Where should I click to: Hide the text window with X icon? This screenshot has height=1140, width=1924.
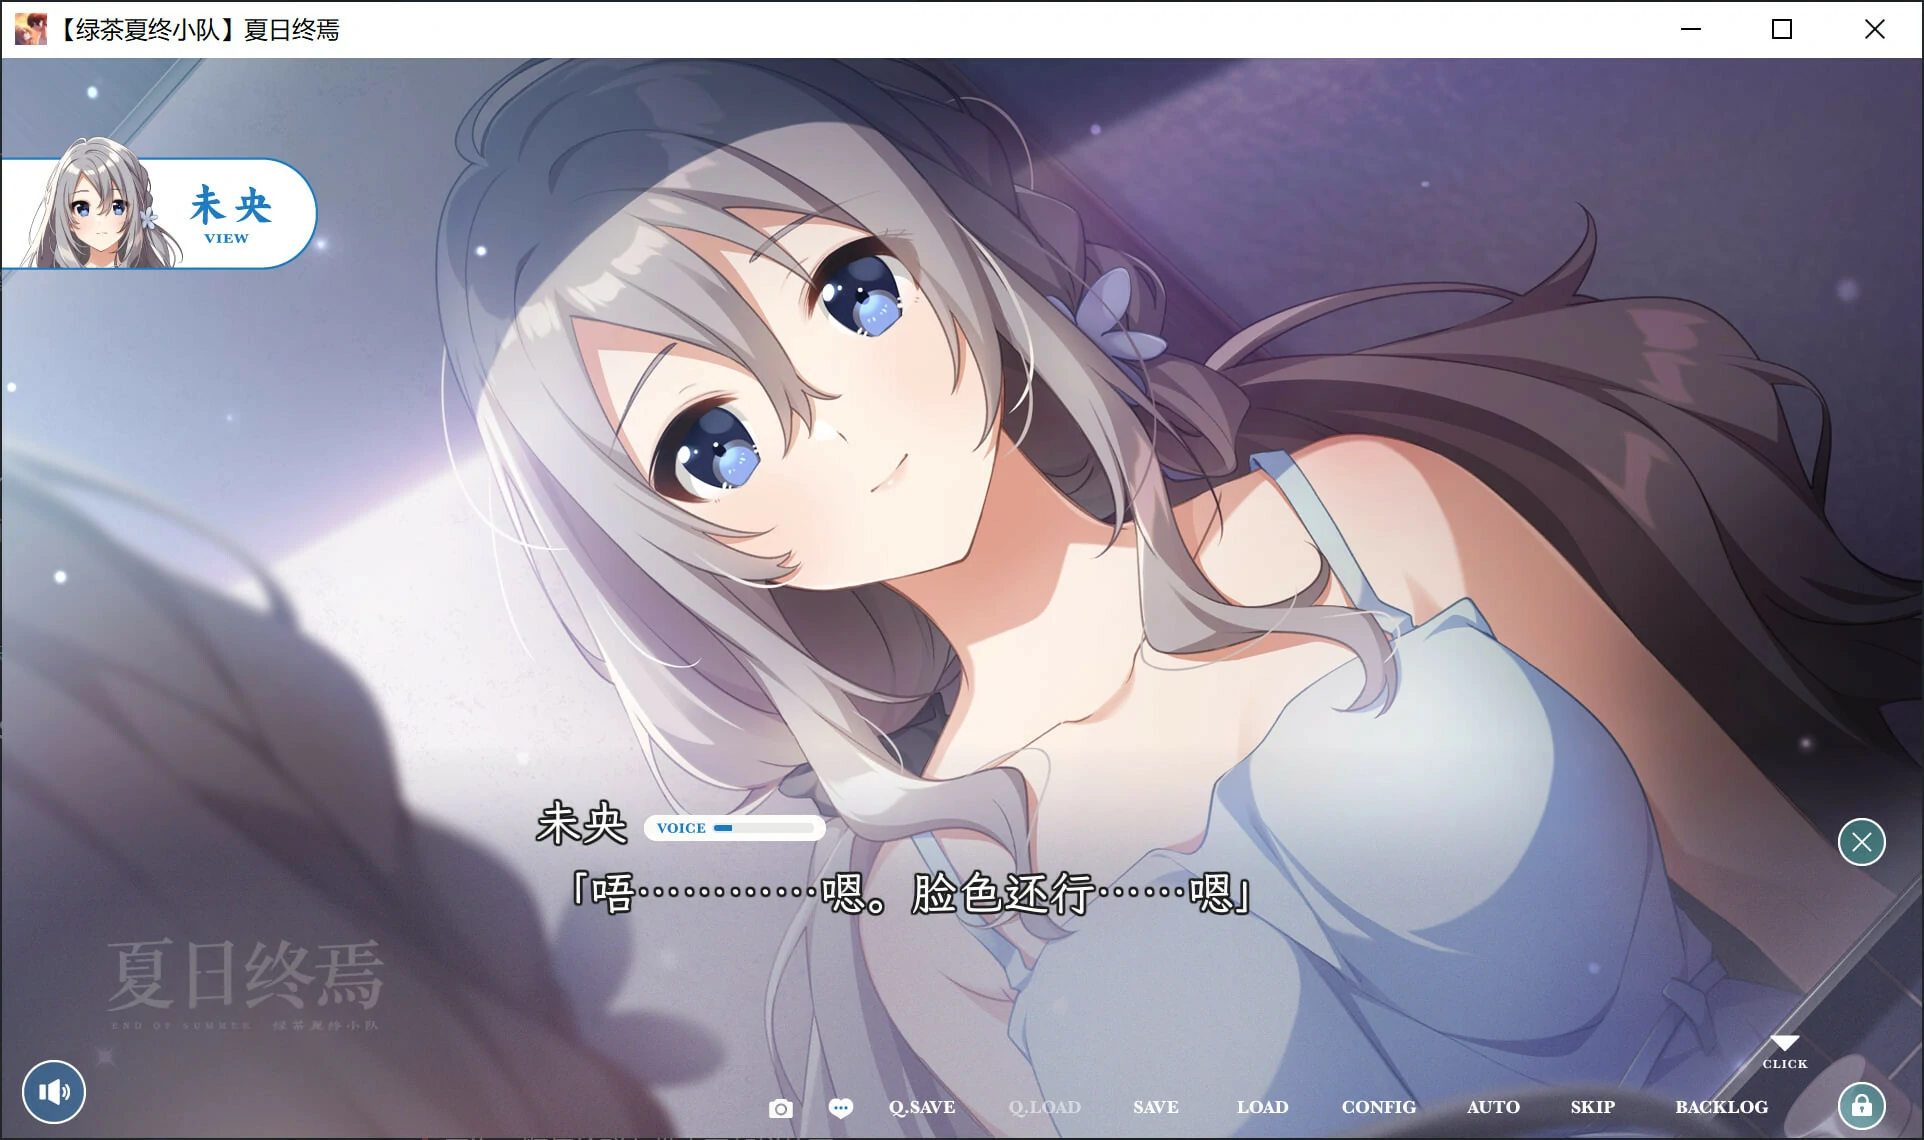(1861, 842)
